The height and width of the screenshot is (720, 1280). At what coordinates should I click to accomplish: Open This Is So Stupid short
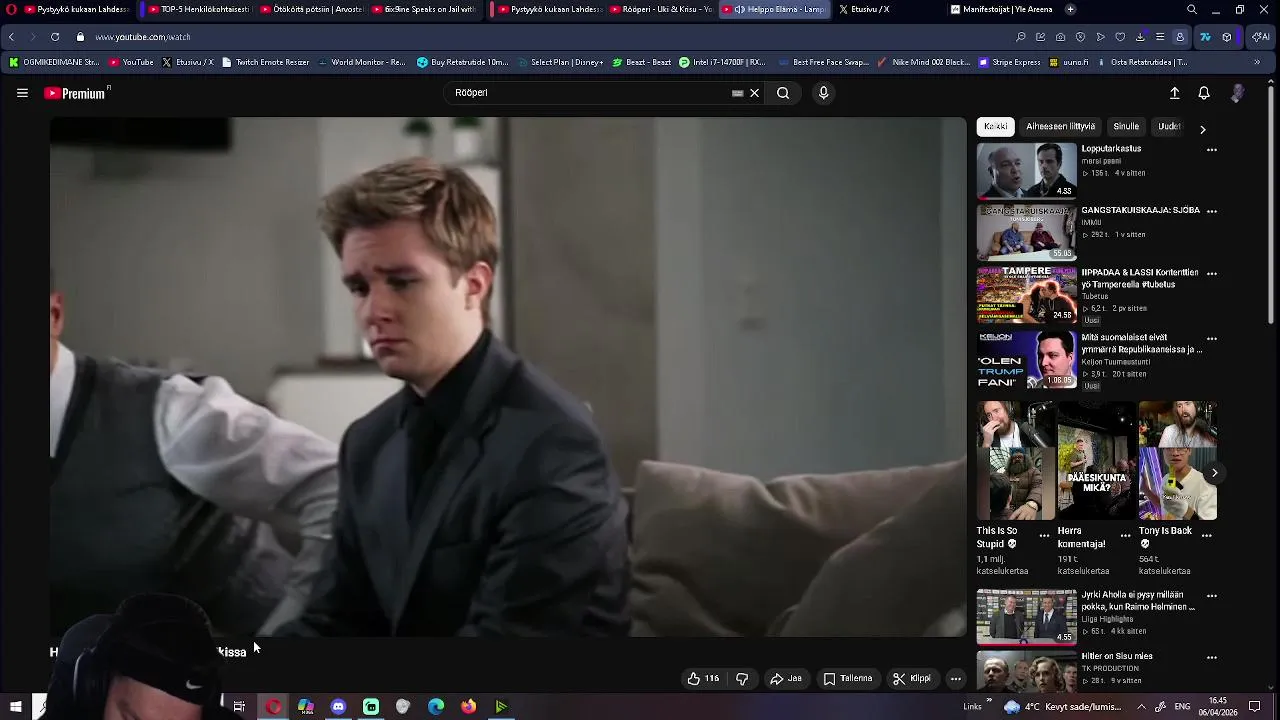click(x=1016, y=461)
